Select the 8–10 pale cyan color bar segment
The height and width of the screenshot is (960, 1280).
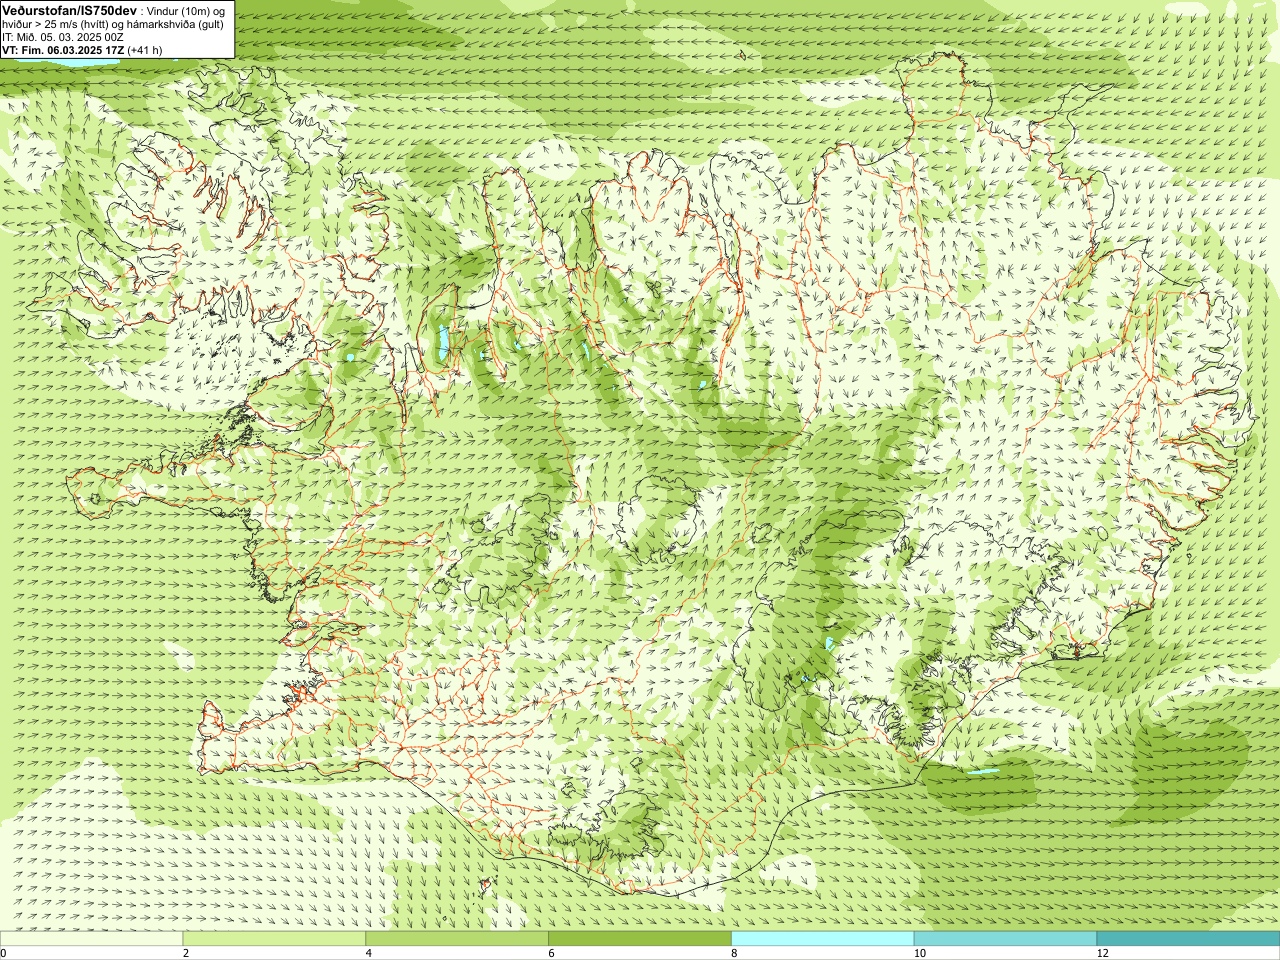(822, 939)
